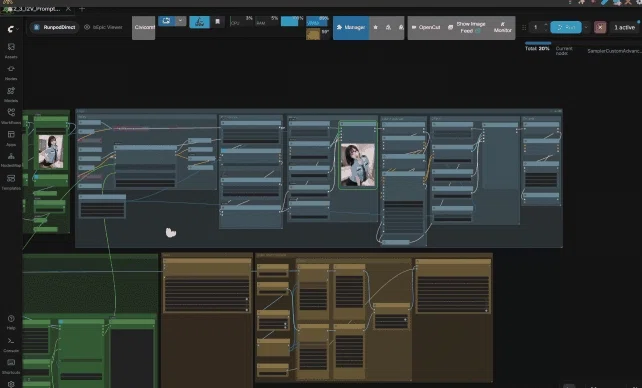Toggle Show Image Feed

[467, 27]
